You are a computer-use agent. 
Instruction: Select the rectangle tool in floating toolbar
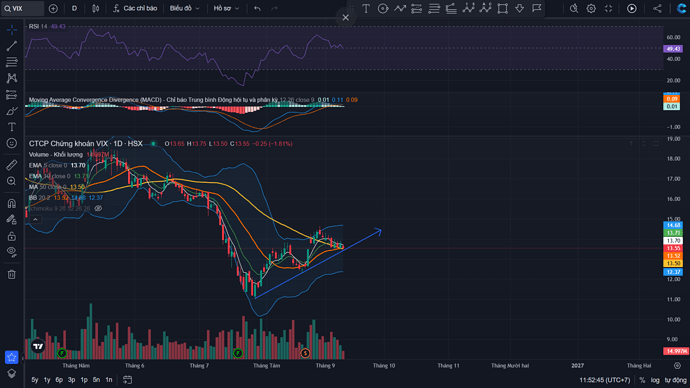pos(503,8)
